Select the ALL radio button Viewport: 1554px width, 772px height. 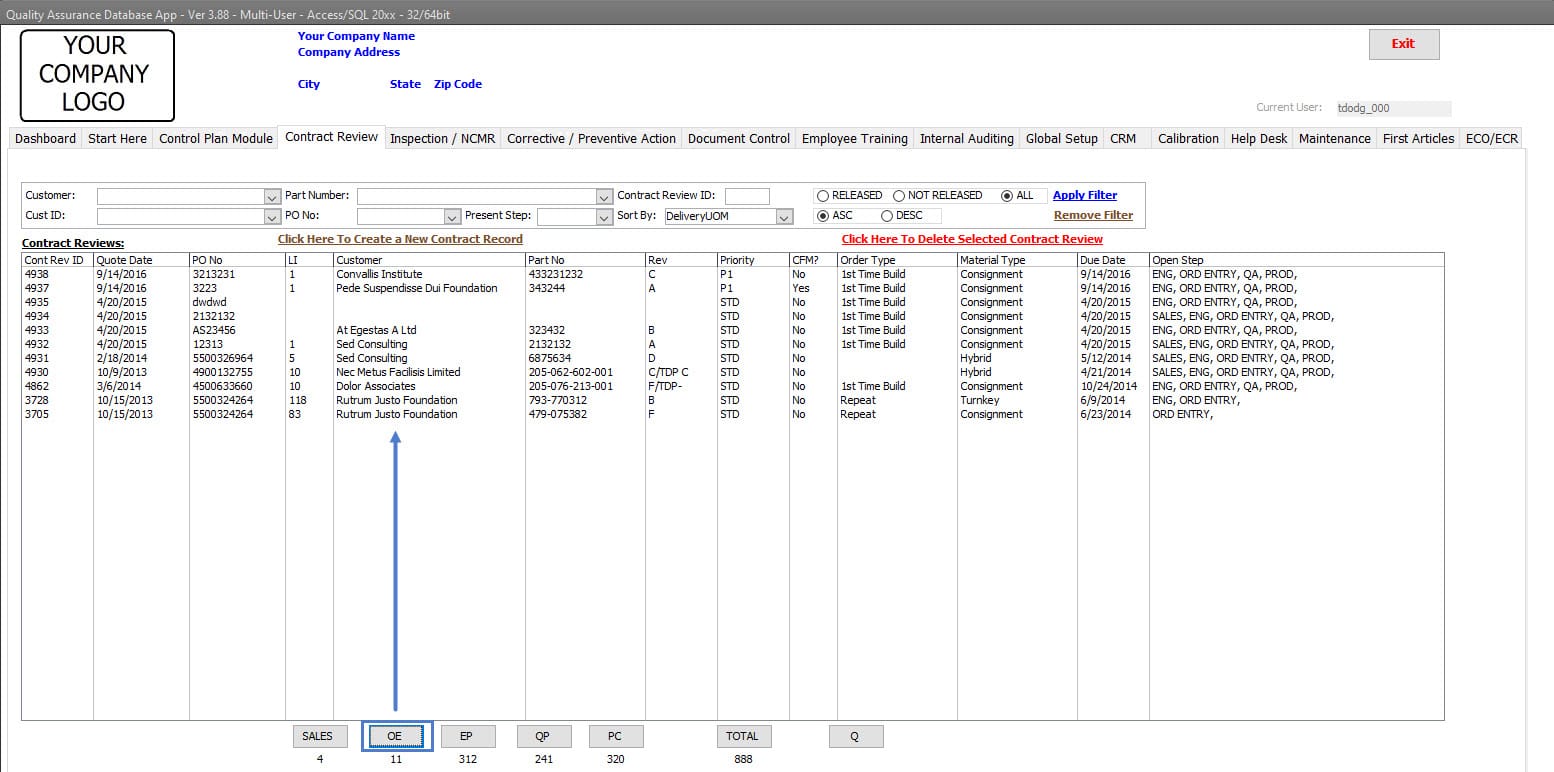coord(1007,196)
